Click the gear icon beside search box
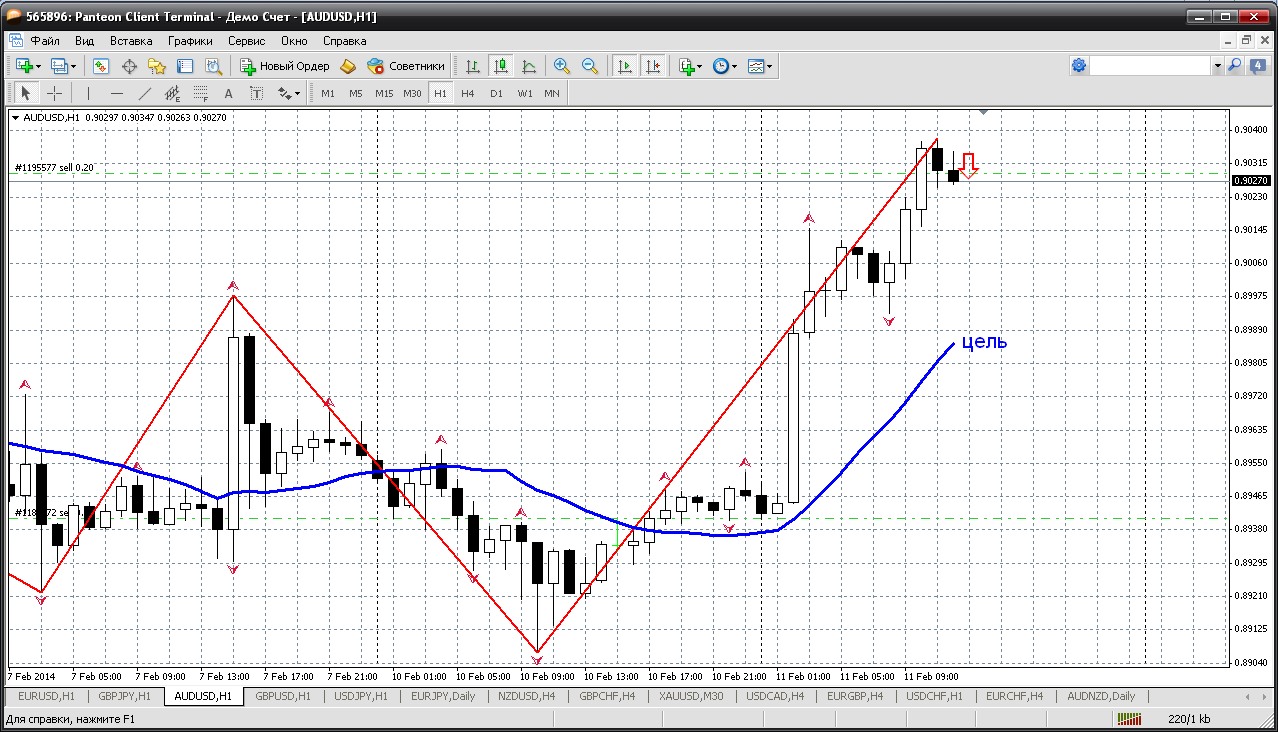1278x732 pixels. click(x=1079, y=66)
